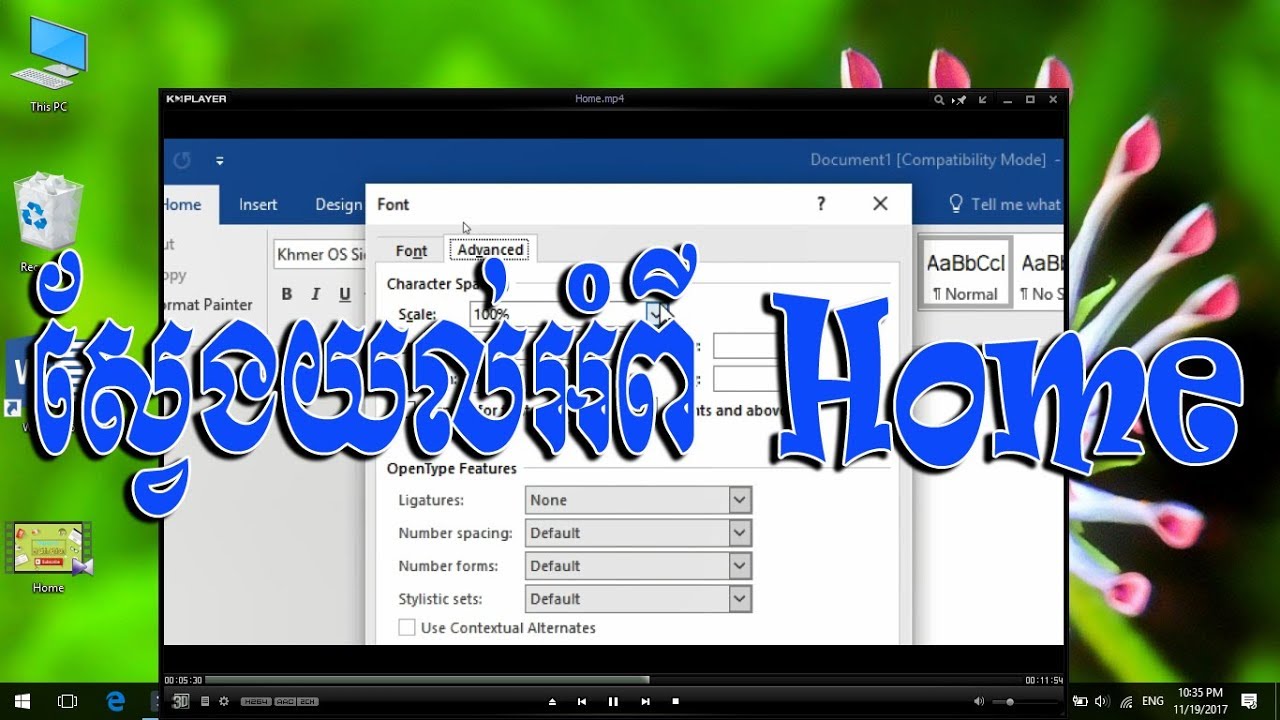Open the Insert ribbon tab in Word
1280x720 pixels.
pos(258,204)
